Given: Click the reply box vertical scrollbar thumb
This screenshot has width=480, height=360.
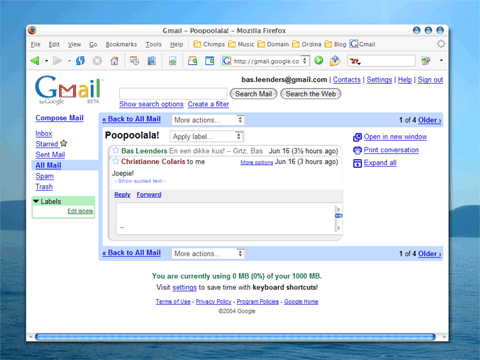Looking at the screenshot, I should click(338, 216).
